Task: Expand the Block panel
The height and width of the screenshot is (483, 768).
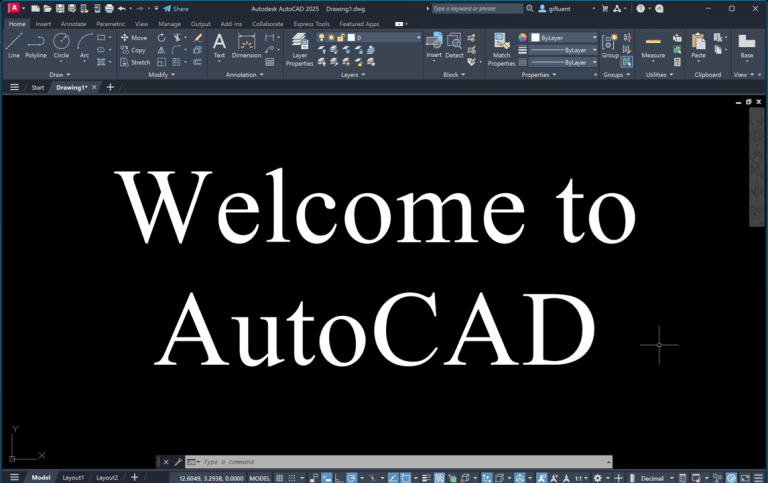Action: (x=454, y=74)
